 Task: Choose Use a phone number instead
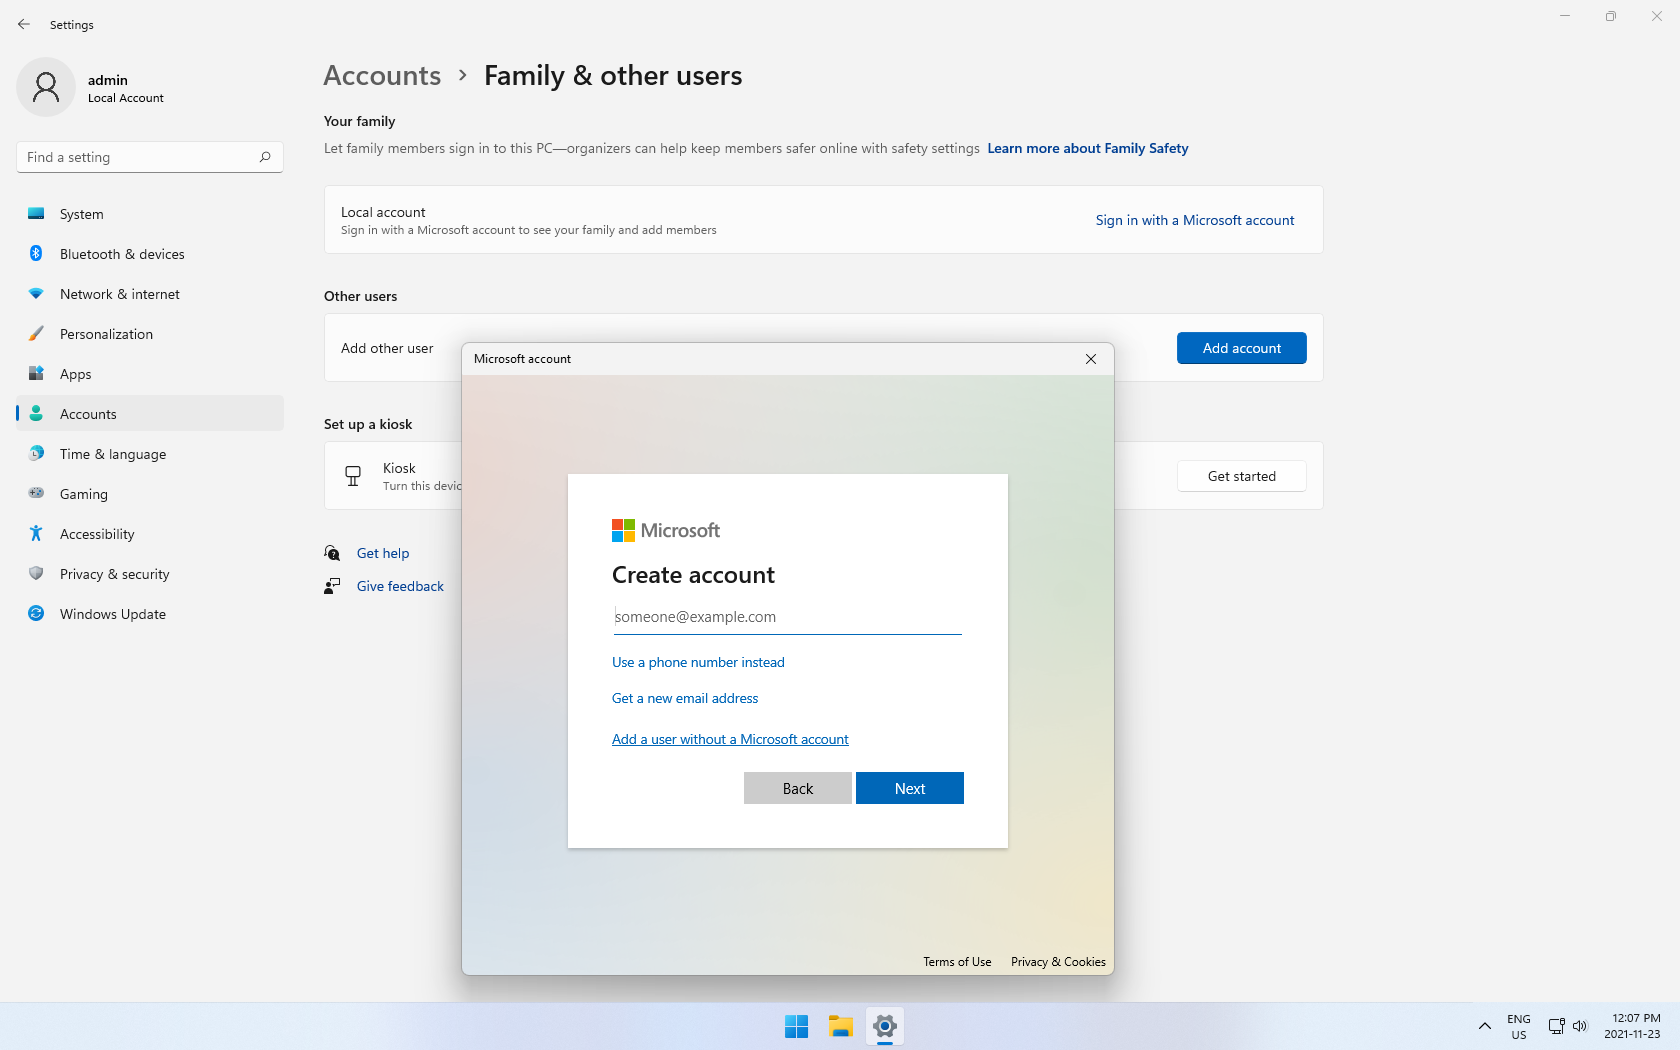pyautogui.click(x=698, y=662)
